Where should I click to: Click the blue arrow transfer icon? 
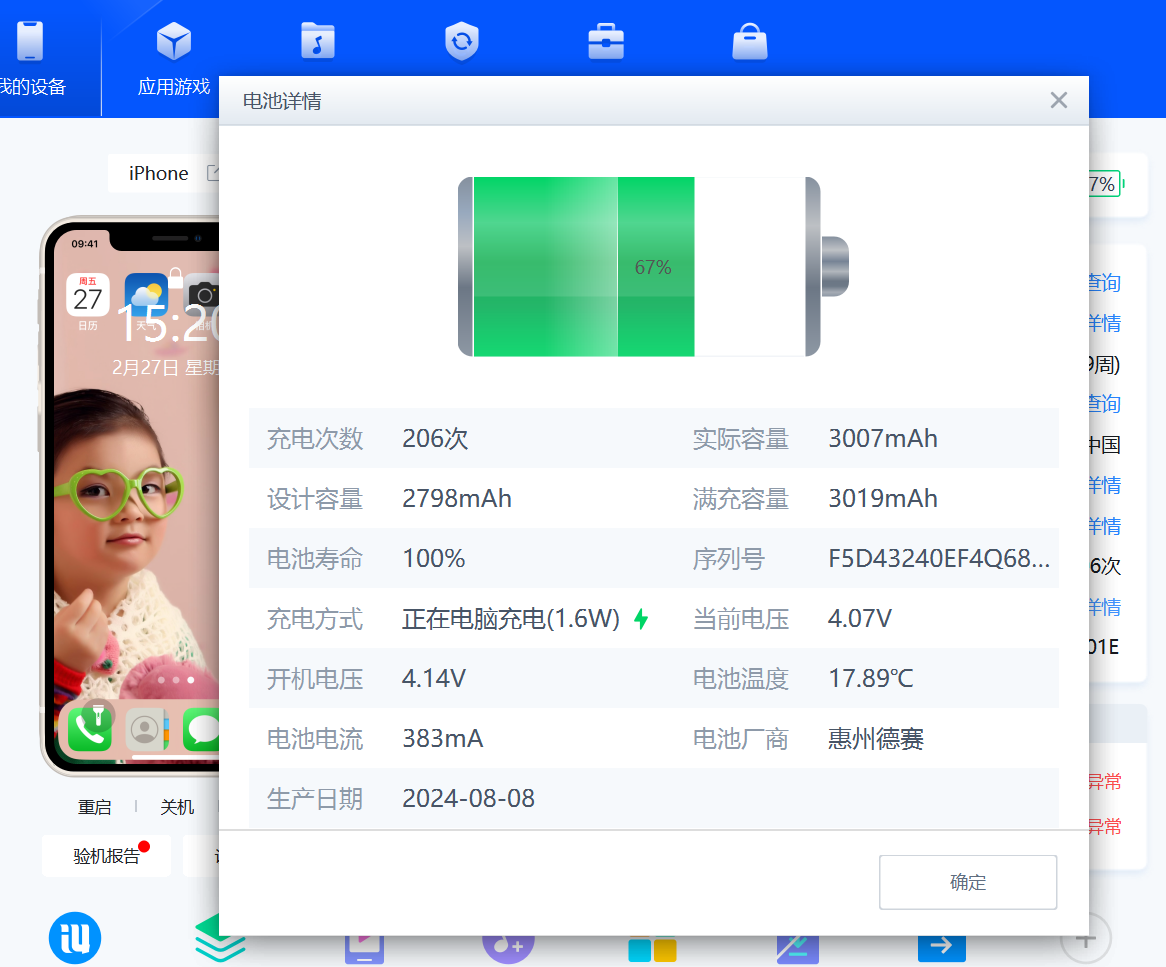[941, 945]
